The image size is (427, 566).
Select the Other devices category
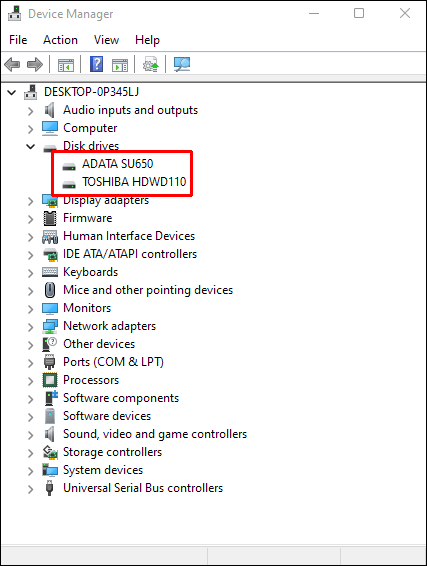(x=99, y=344)
